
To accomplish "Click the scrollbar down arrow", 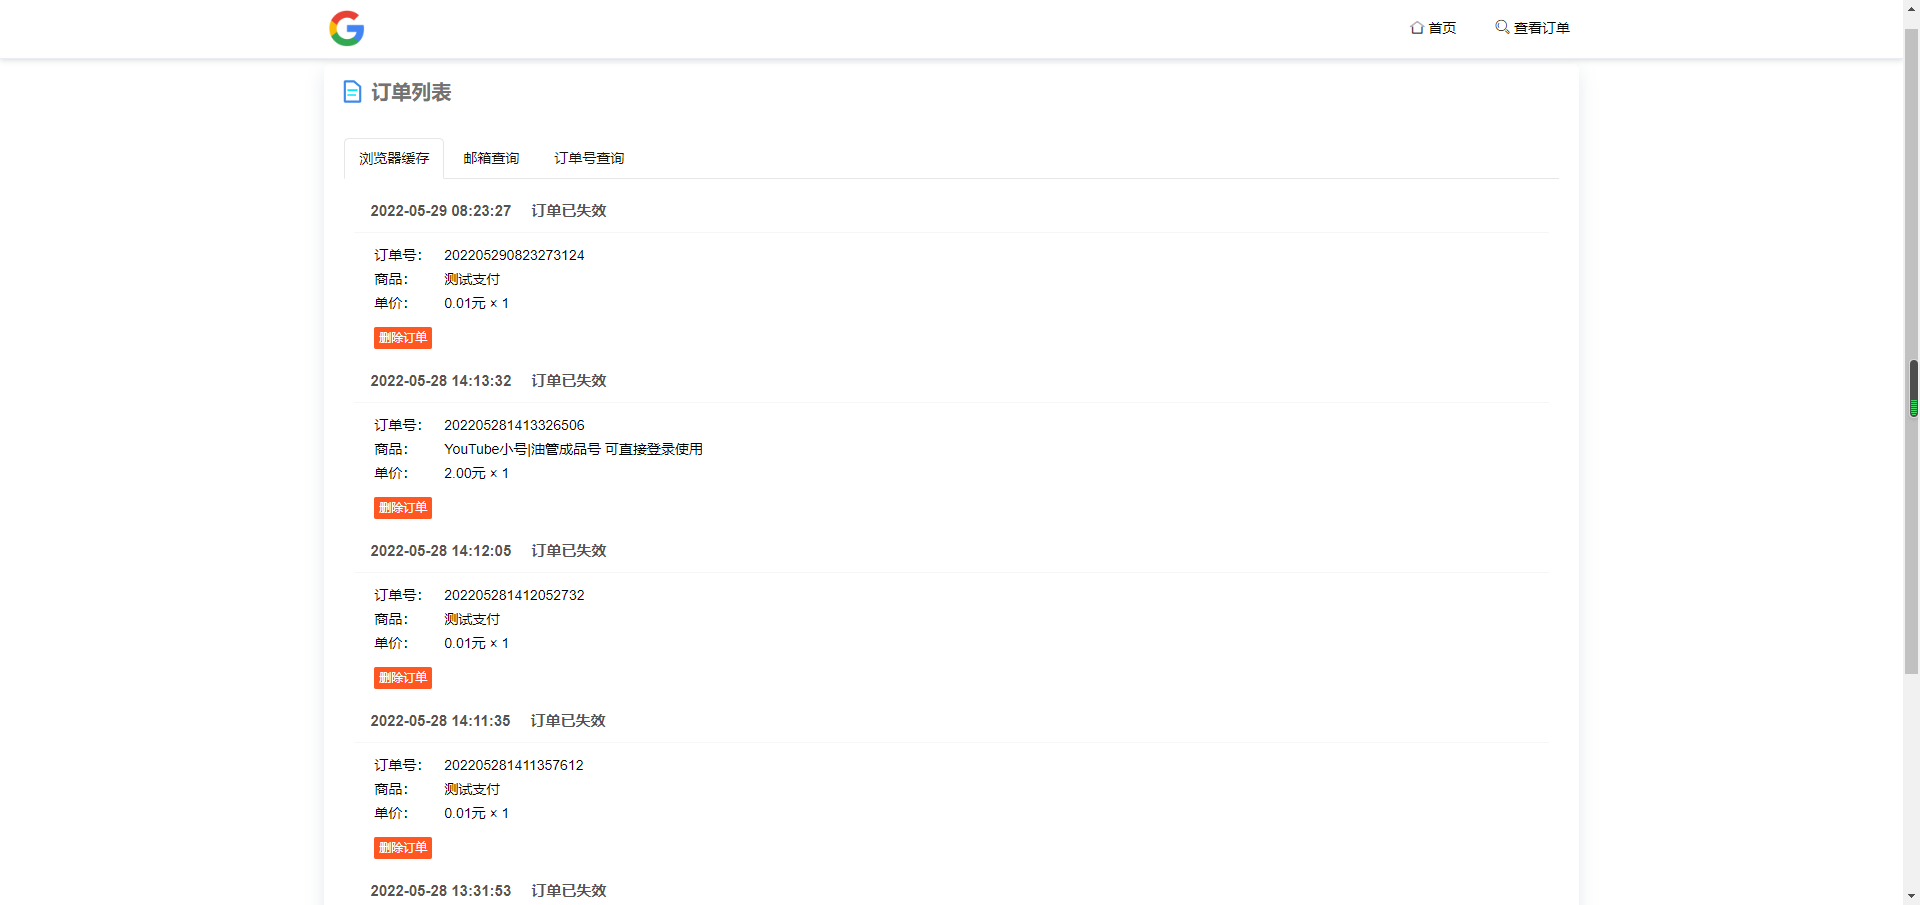I will [1911, 897].
